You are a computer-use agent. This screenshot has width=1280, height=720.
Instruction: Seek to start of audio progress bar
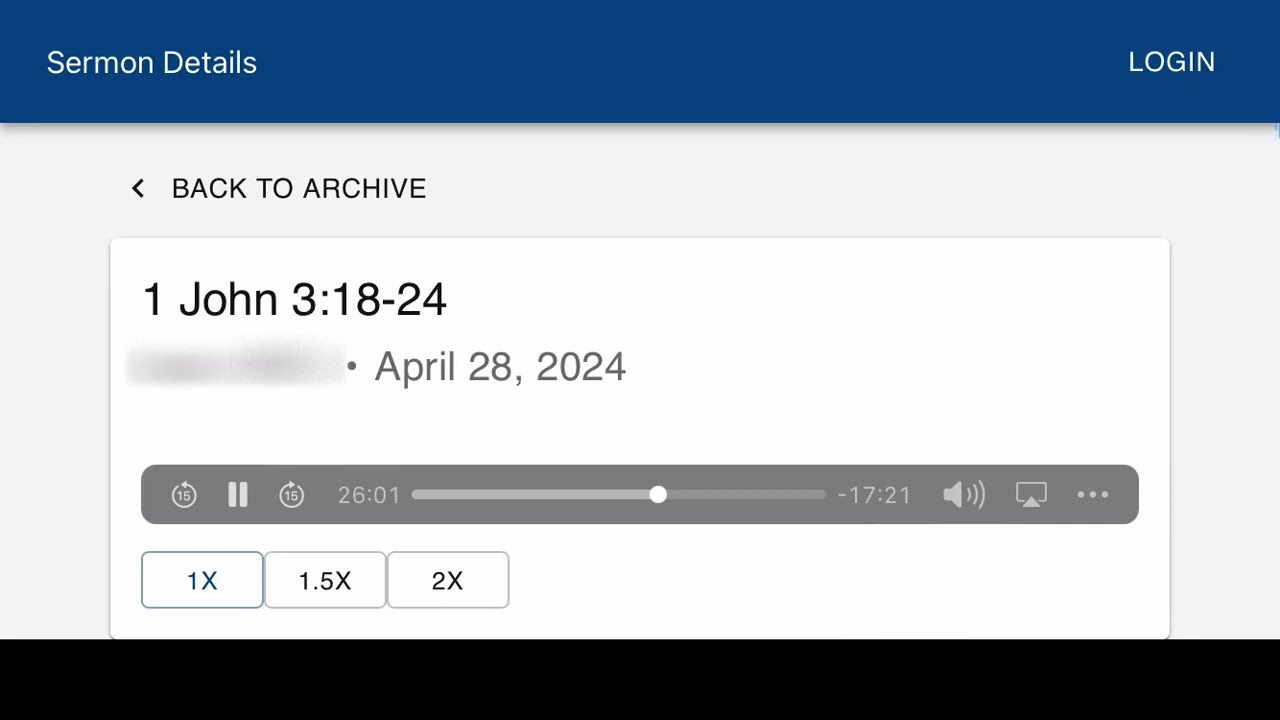pyautogui.click(x=415, y=494)
